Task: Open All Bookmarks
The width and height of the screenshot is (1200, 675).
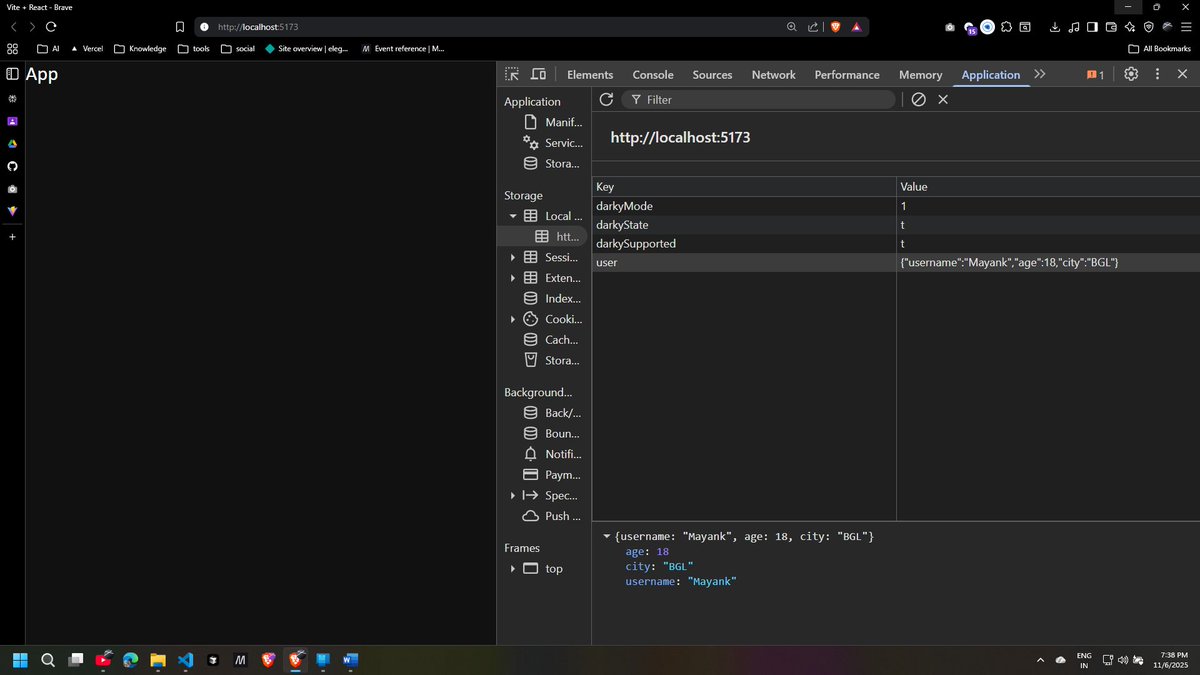Action: (x=1158, y=48)
